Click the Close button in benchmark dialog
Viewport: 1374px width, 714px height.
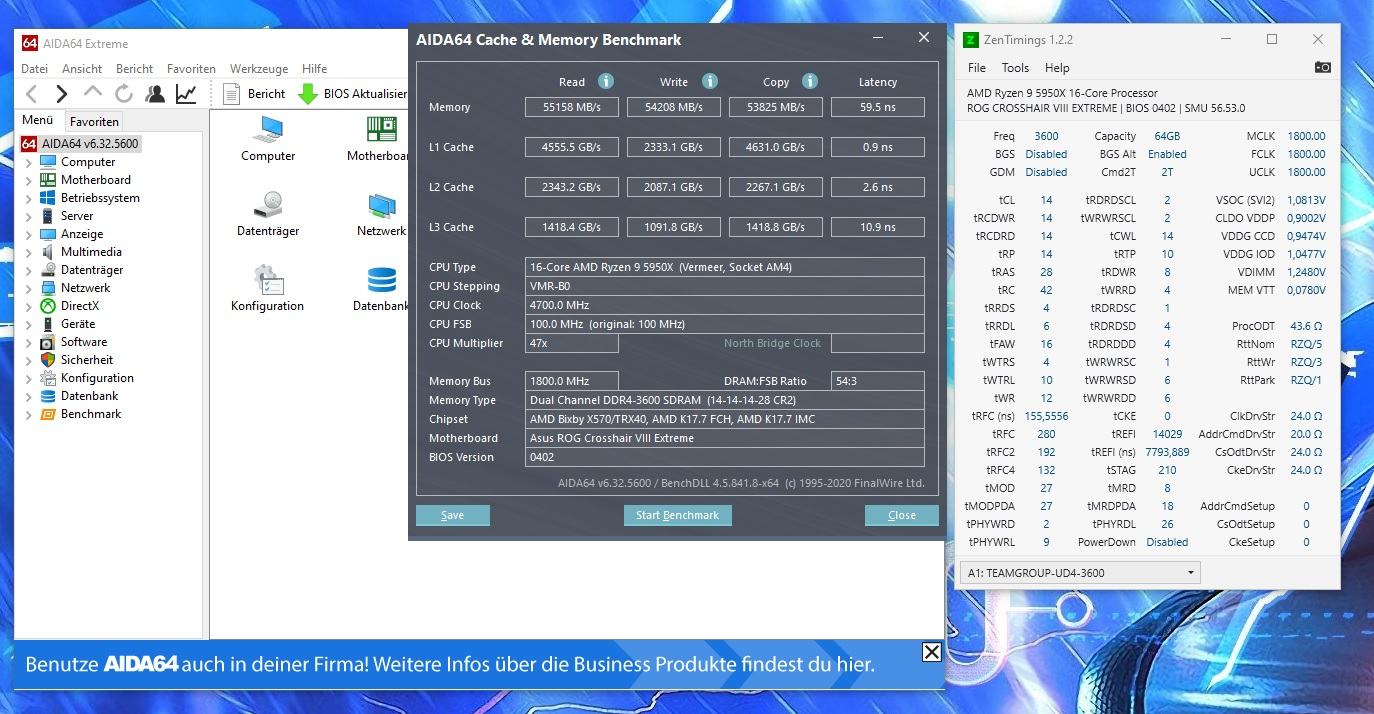click(902, 515)
